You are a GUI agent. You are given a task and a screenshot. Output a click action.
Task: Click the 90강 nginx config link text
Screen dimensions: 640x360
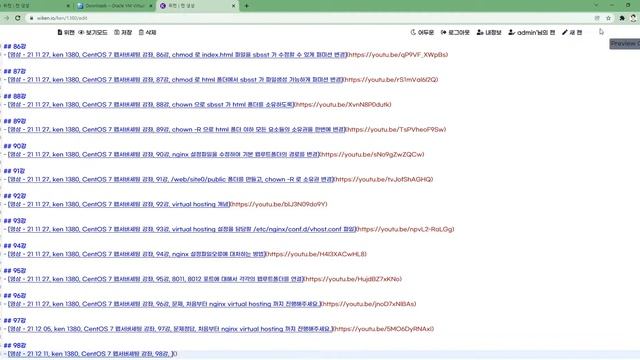tap(163, 154)
